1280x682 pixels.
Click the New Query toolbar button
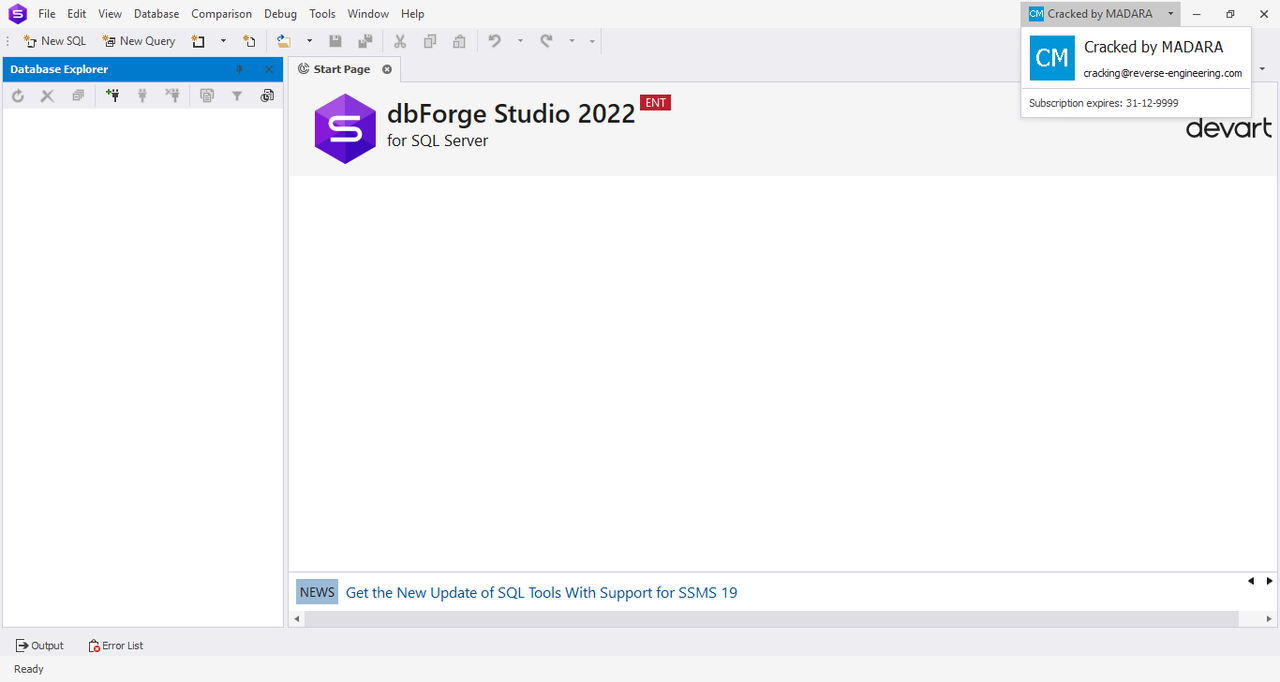(139, 41)
